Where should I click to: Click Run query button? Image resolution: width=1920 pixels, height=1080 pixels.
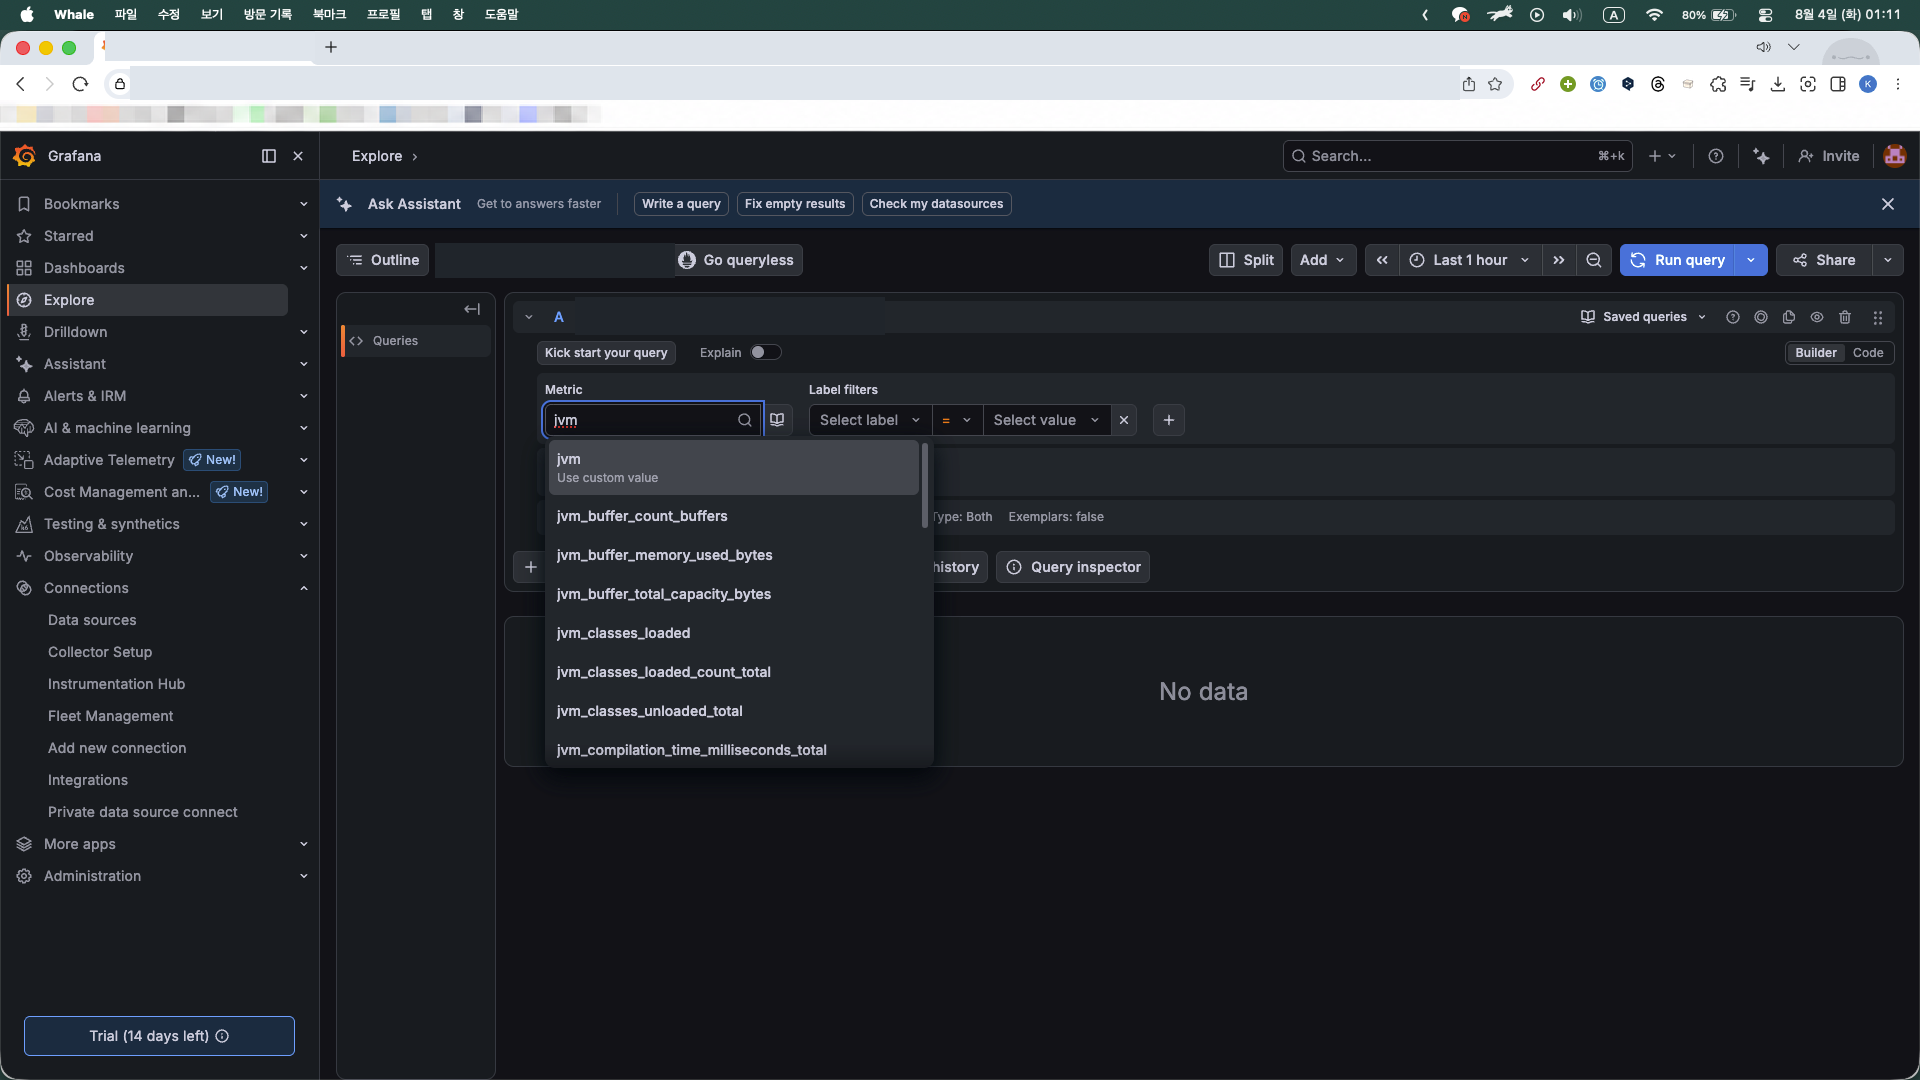(x=1678, y=260)
